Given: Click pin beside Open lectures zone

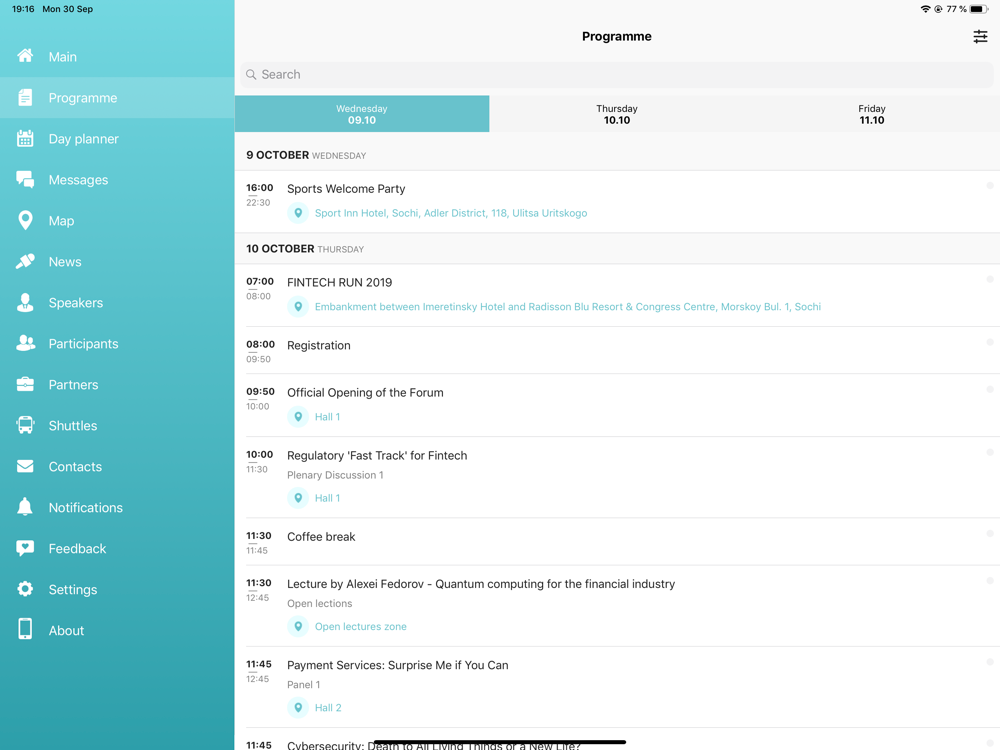Looking at the screenshot, I should [x=298, y=627].
